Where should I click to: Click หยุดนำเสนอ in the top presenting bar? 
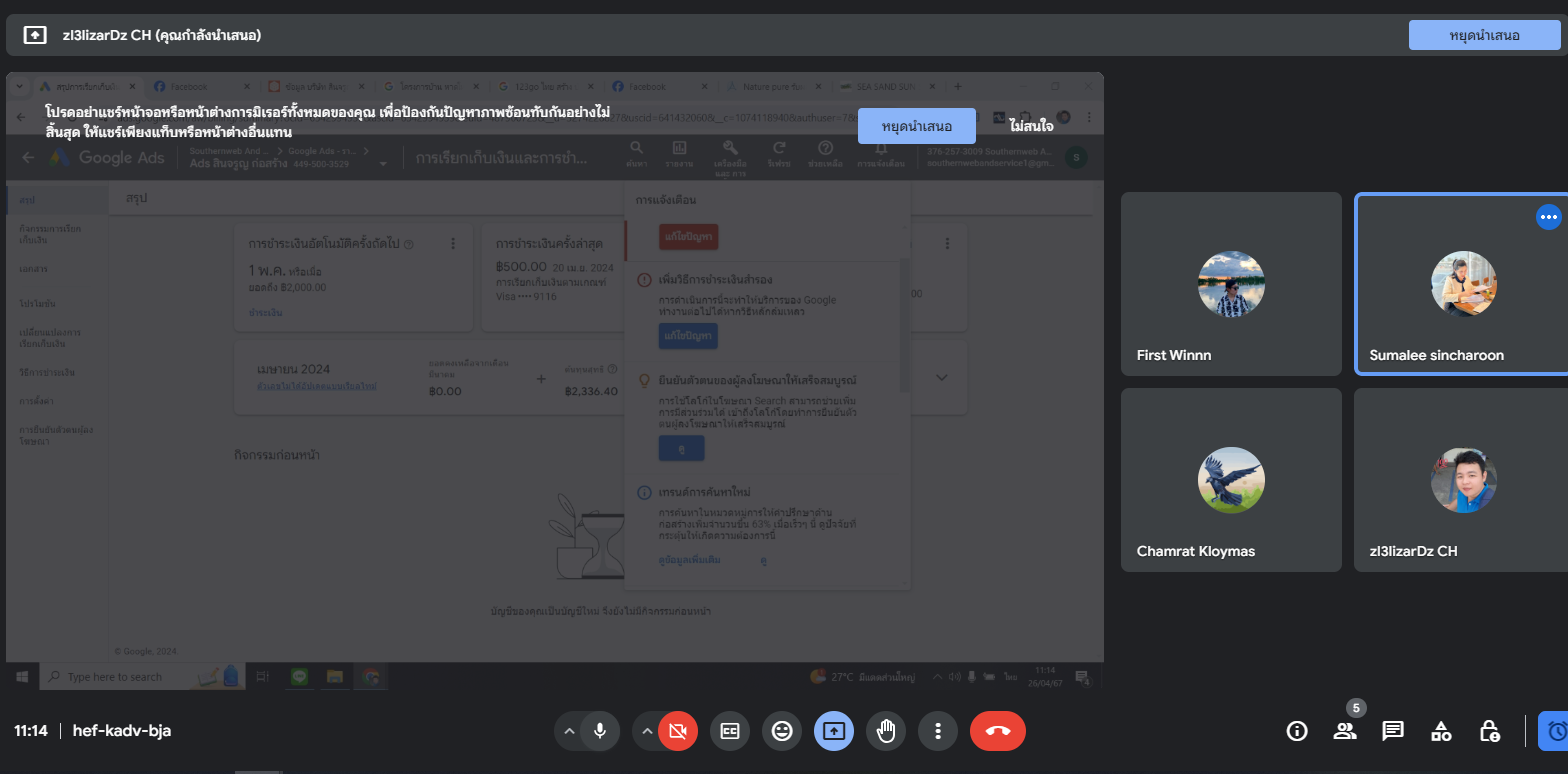coord(1484,35)
